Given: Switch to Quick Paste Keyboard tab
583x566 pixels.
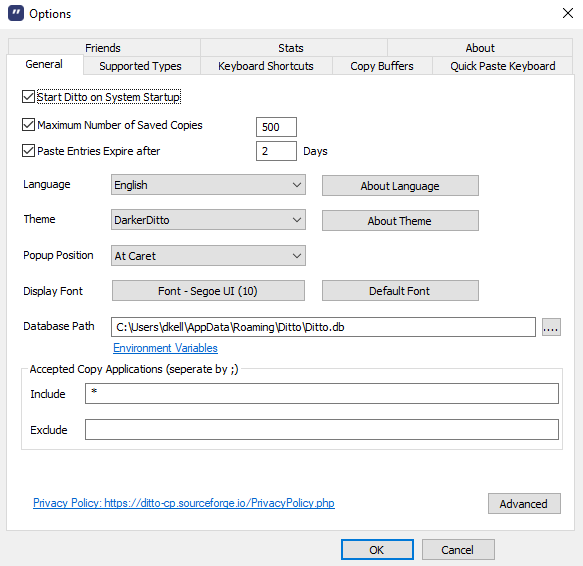Looking at the screenshot, I should [x=503, y=66].
